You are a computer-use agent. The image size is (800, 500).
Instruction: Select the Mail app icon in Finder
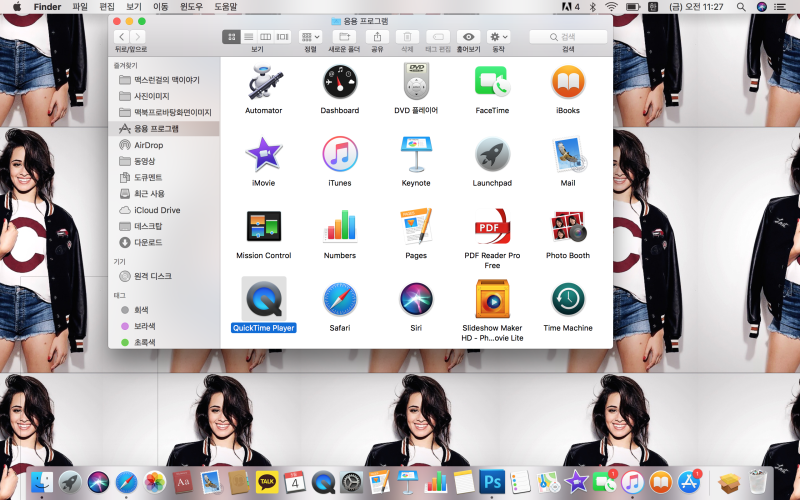[568, 154]
